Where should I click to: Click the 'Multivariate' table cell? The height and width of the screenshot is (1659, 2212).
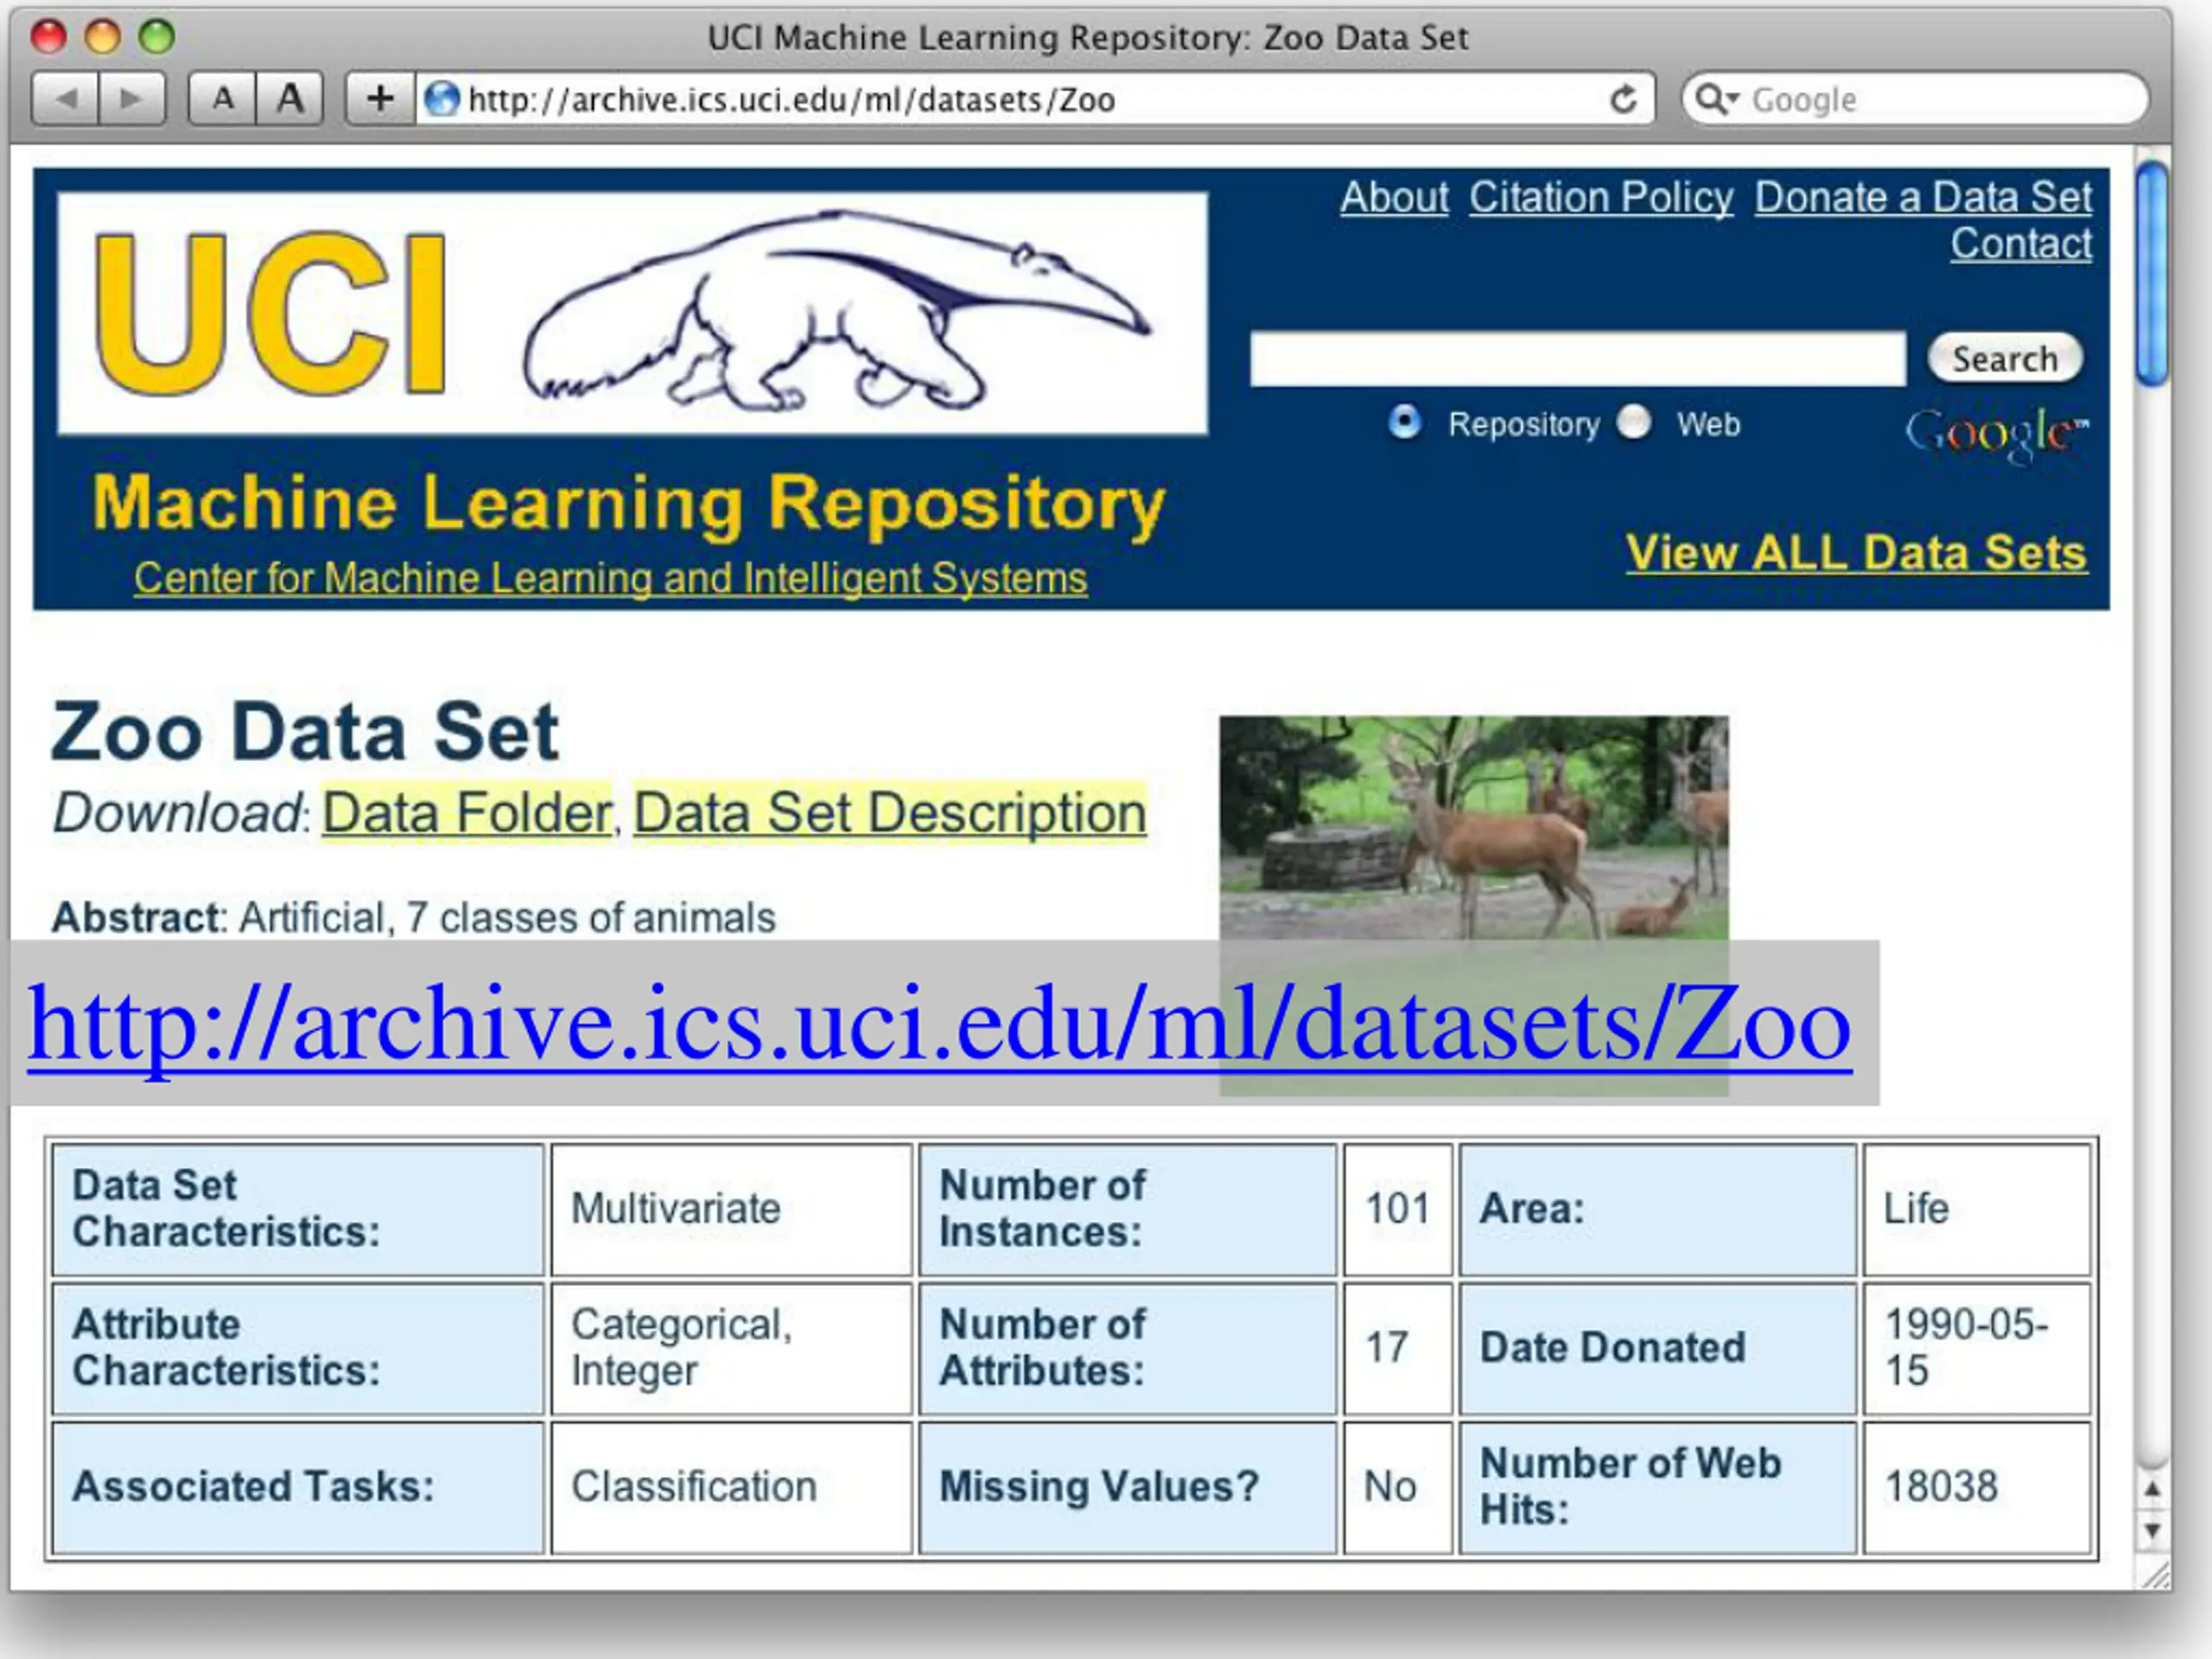(x=731, y=1209)
